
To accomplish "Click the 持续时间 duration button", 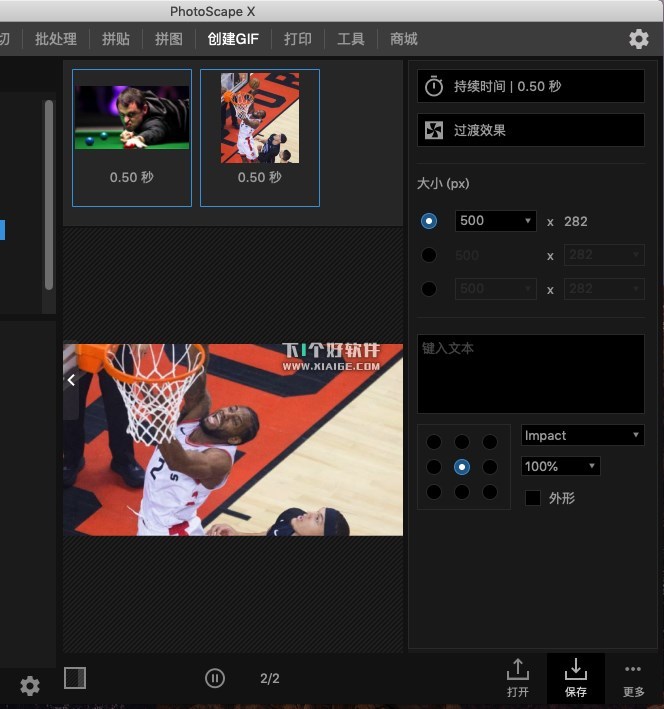I will click(530, 86).
